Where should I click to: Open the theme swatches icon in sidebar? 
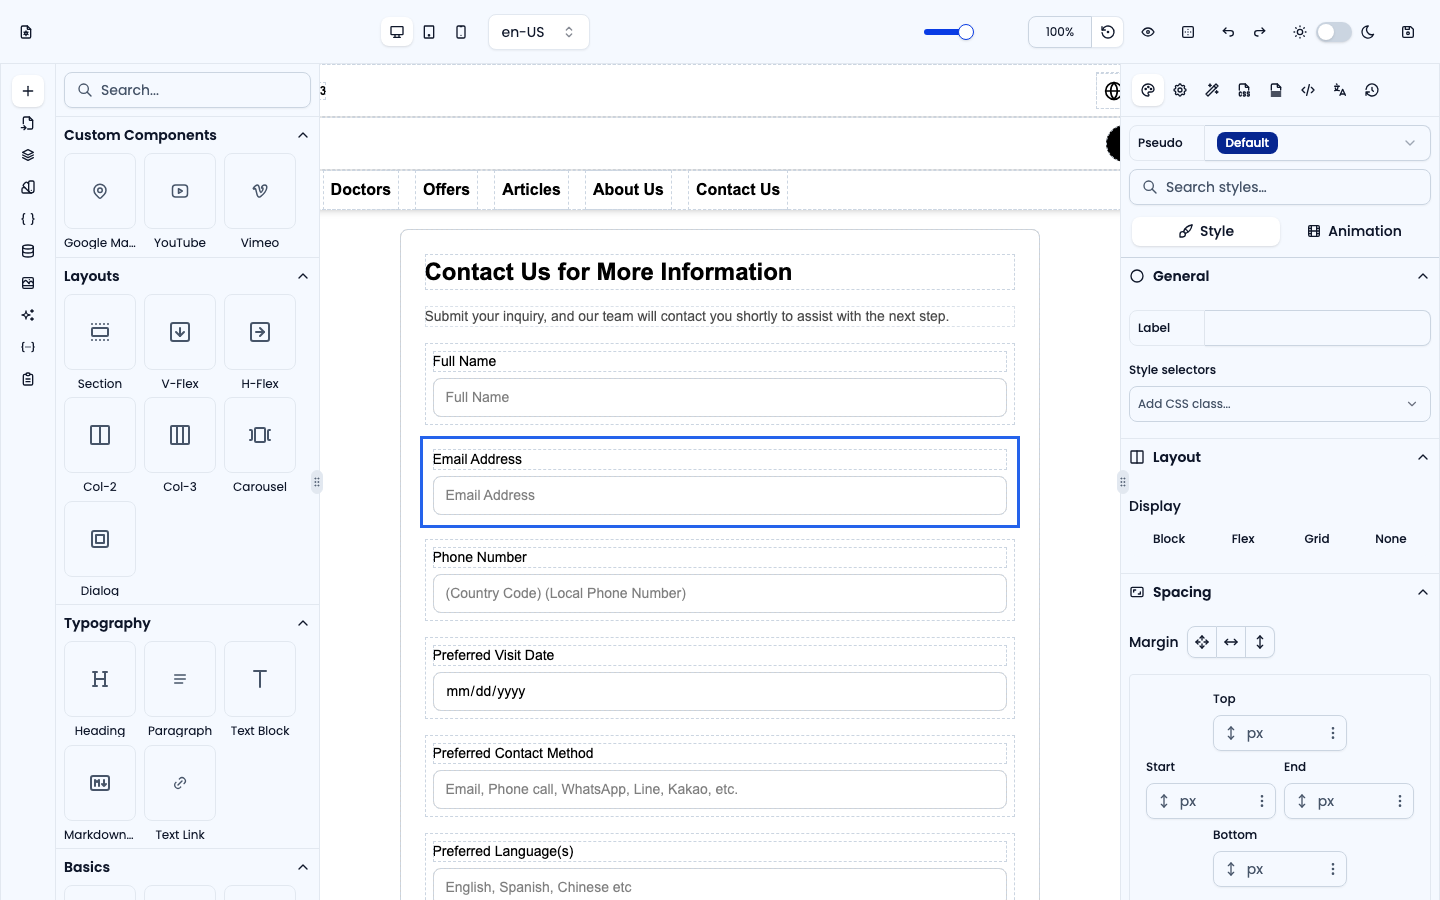point(28,187)
